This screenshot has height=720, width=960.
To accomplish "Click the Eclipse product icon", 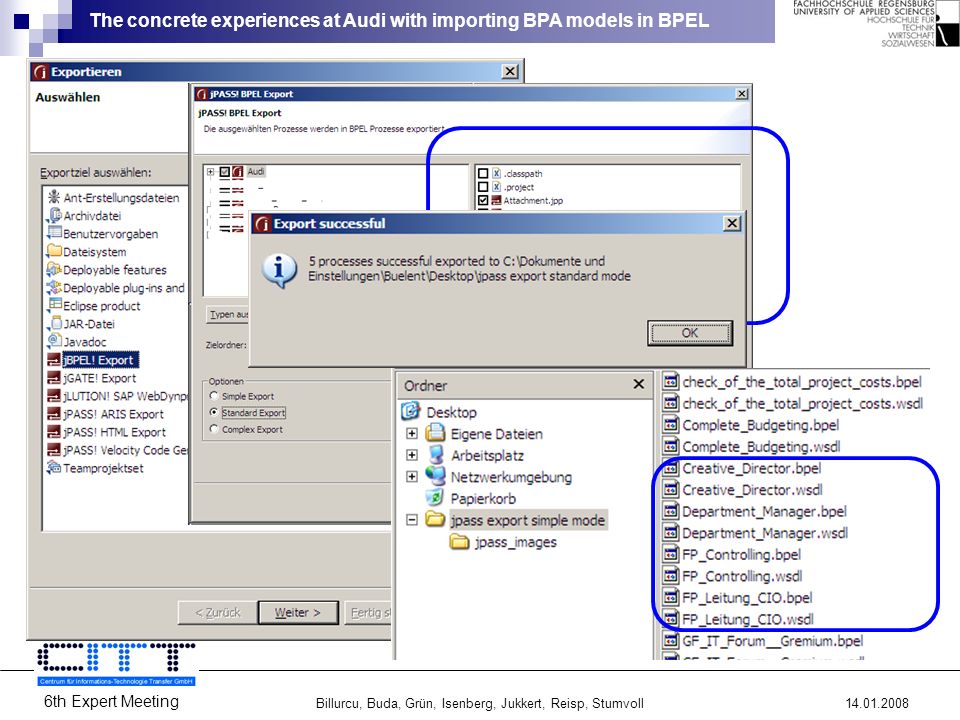I will (x=54, y=305).
